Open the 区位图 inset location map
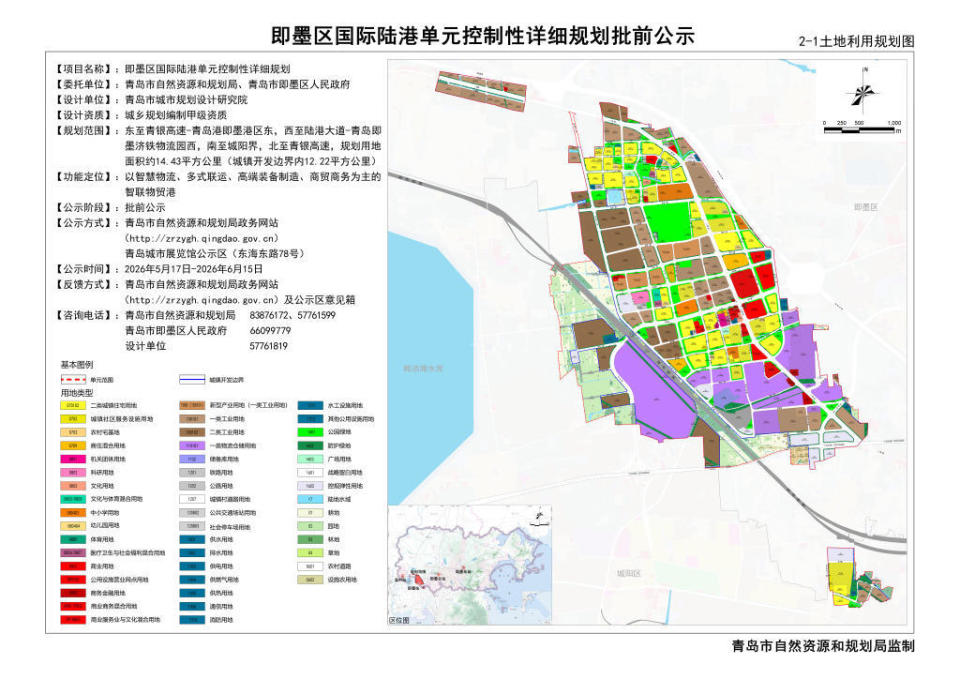Screen dimensions: 960x679 point(470,565)
